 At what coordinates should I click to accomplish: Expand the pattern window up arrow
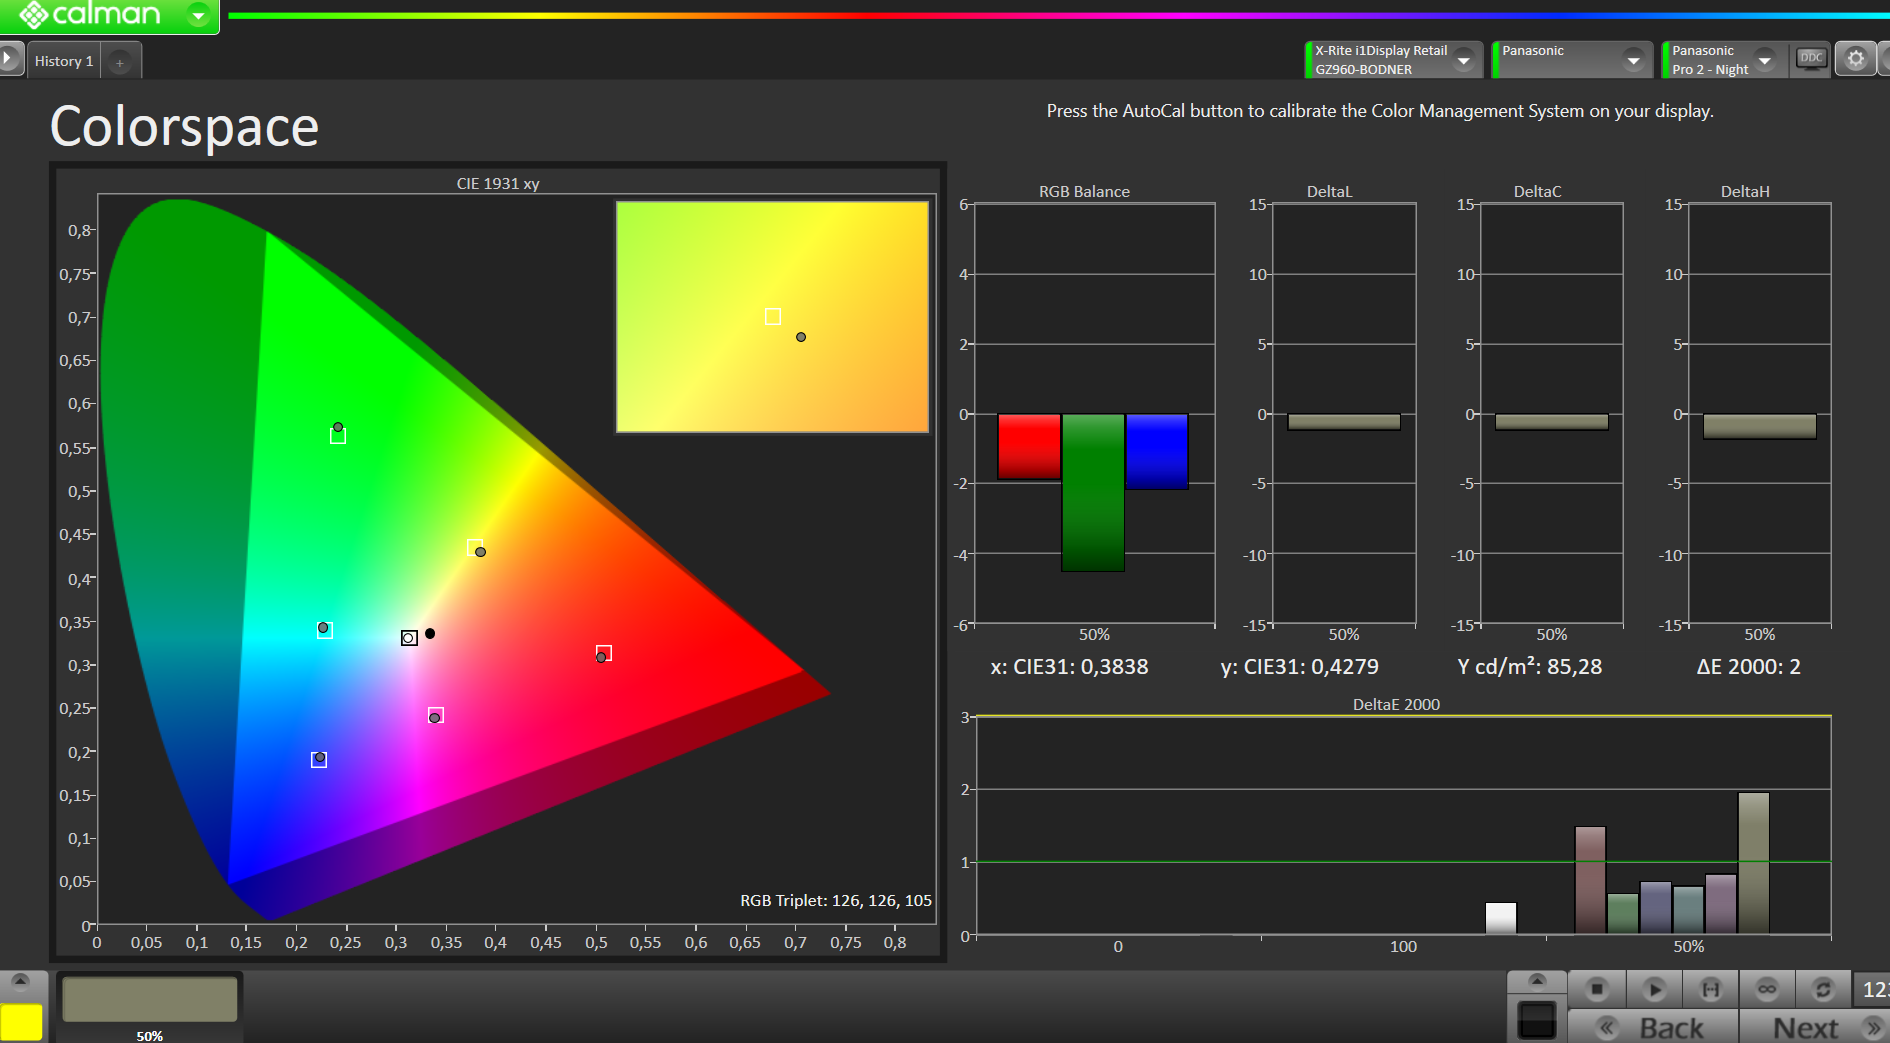point(1537,980)
